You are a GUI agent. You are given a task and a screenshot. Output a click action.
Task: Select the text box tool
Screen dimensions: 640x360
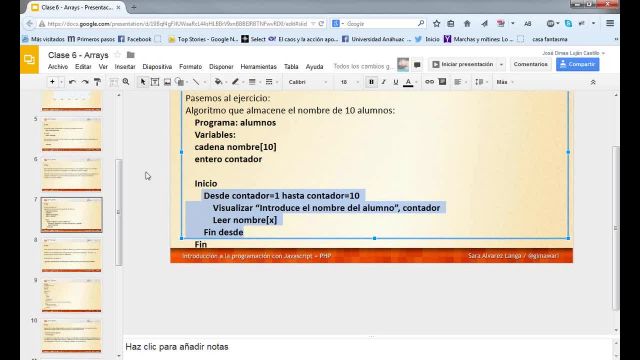click(x=155, y=82)
